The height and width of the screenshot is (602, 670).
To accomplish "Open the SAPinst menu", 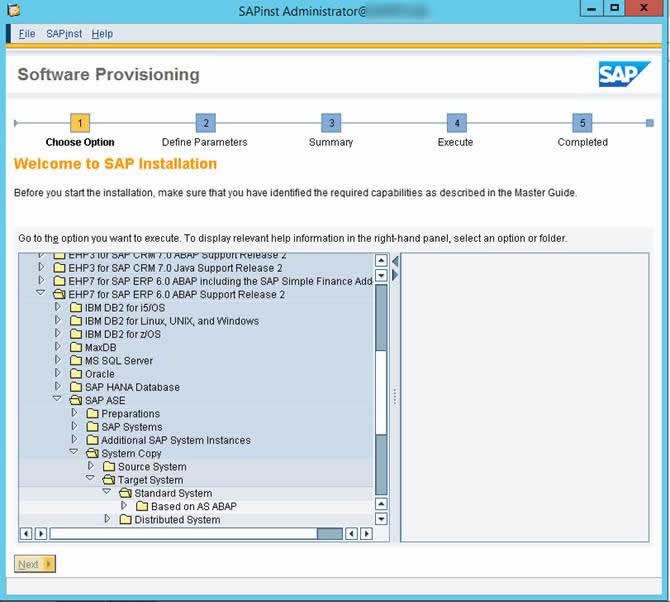I will pyautogui.click(x=64, y=34).
